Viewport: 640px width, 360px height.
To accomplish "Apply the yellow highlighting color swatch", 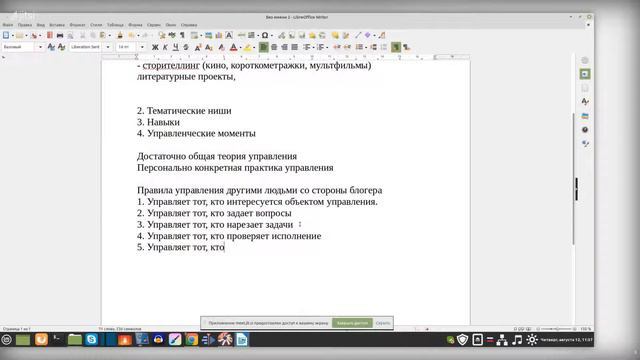I will 247,47.
